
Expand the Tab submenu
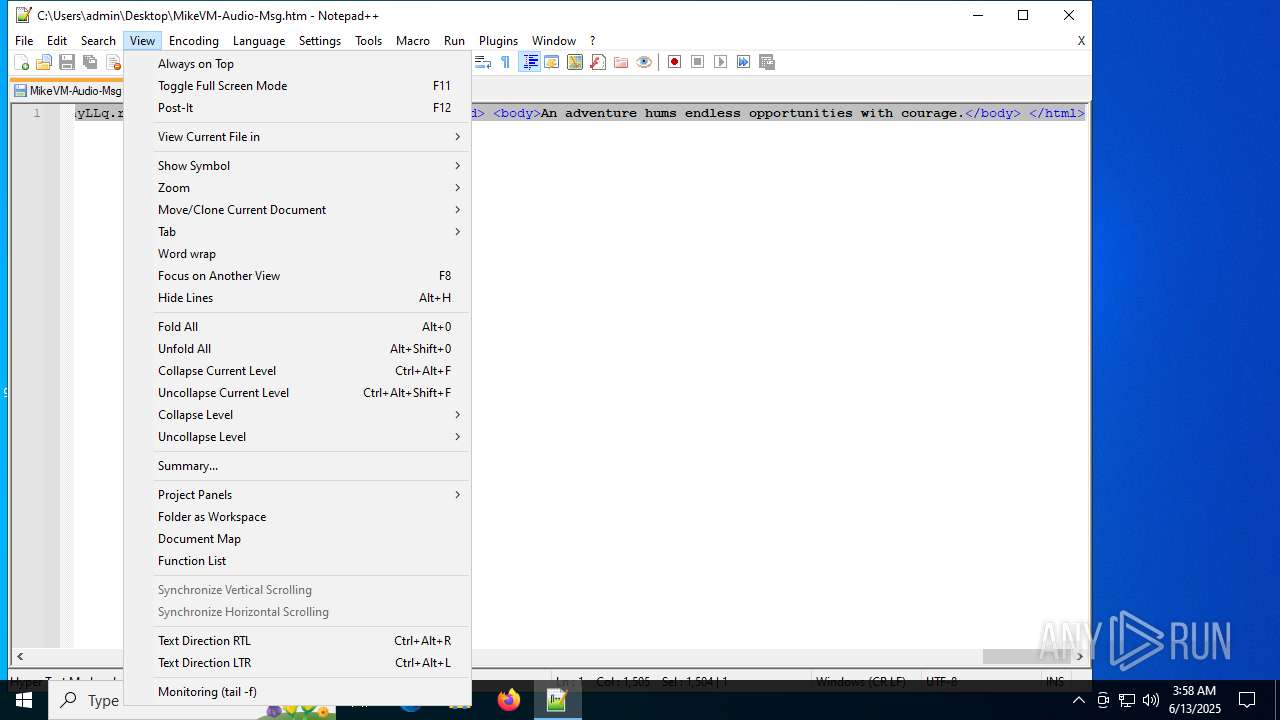297,232
